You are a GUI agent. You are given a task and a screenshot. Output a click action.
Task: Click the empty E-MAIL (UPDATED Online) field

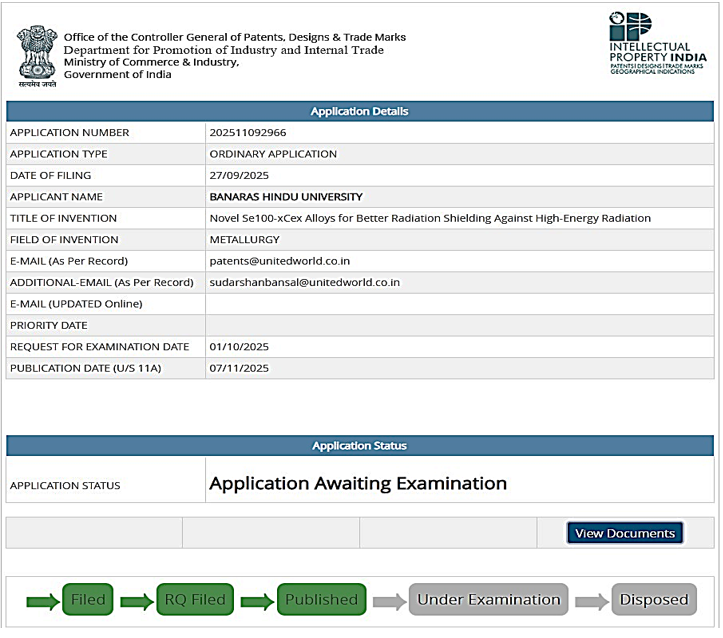pyautogui.click(x=460, y=304)
